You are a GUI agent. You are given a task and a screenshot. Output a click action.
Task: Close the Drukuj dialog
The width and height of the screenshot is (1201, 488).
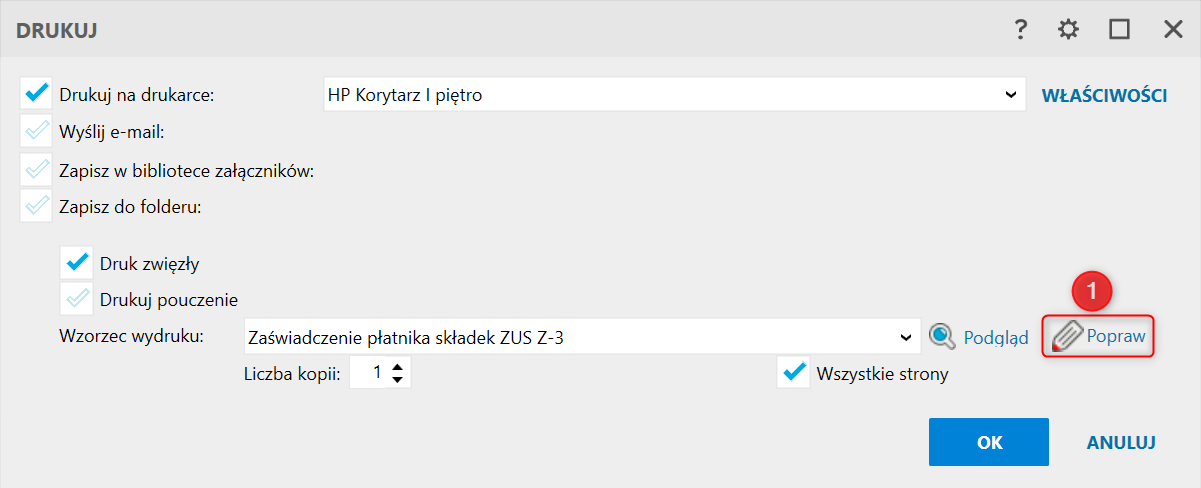click(x=1173, y=30)
